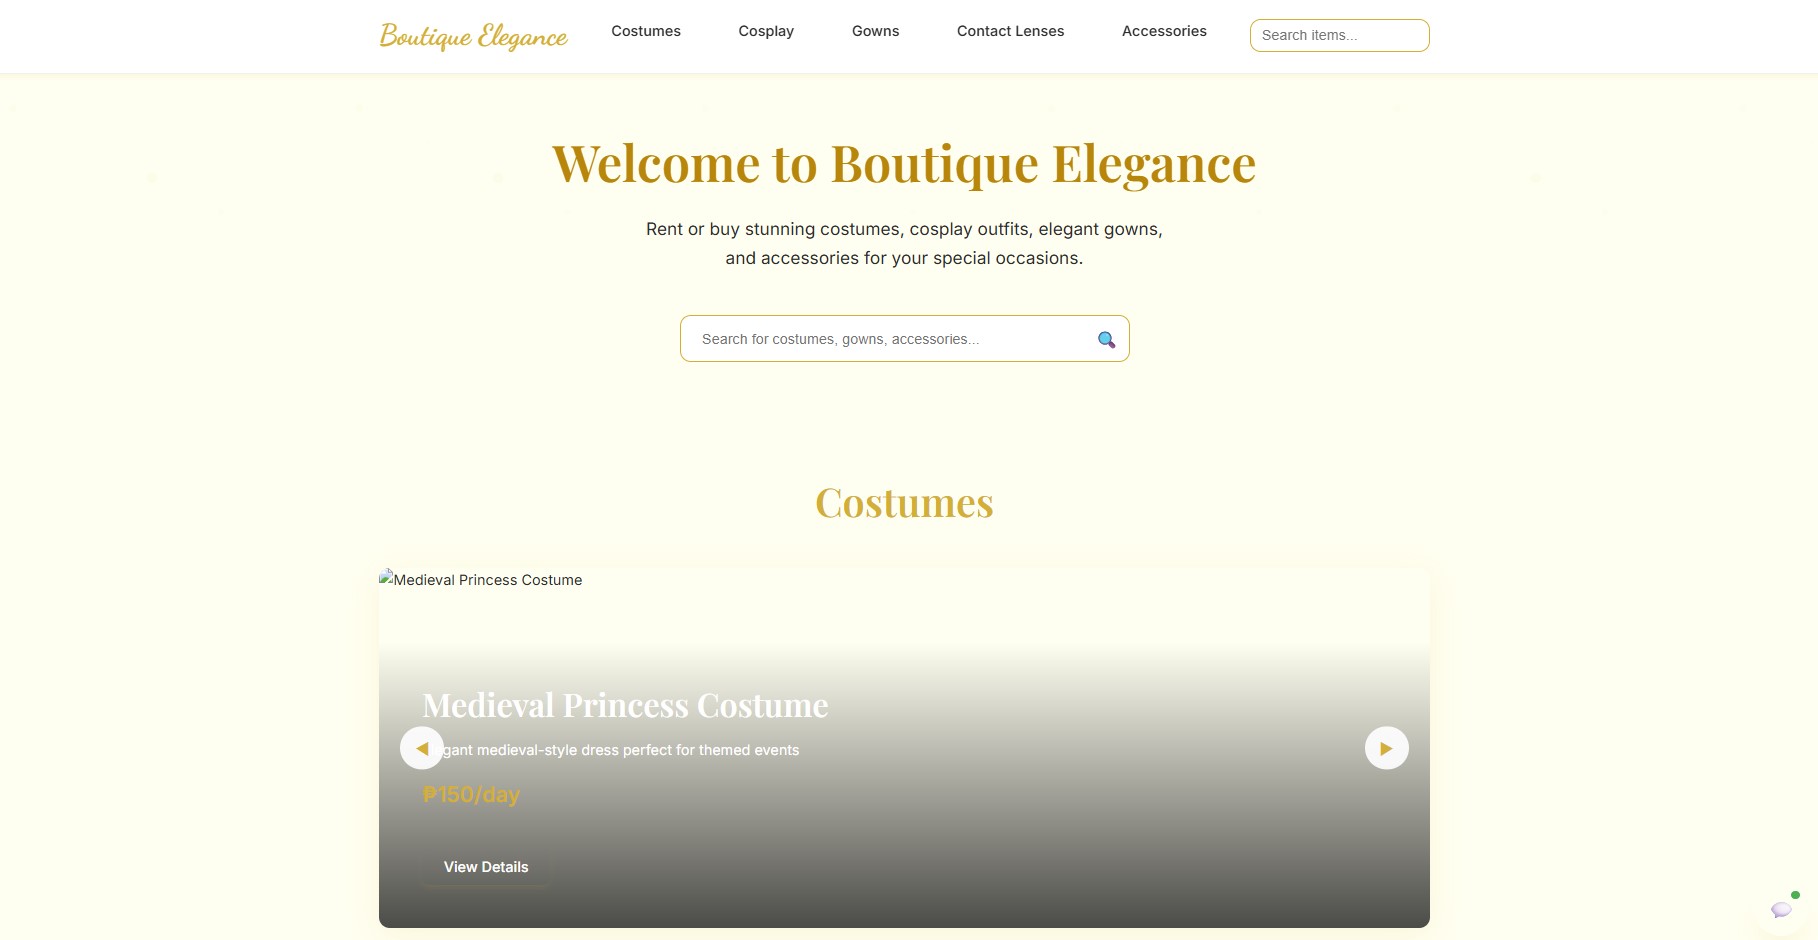Open the Costumes nav menu item
The width and height of the screenshot is (1818, 940).
pyautogui.click(x=646, y=31)
